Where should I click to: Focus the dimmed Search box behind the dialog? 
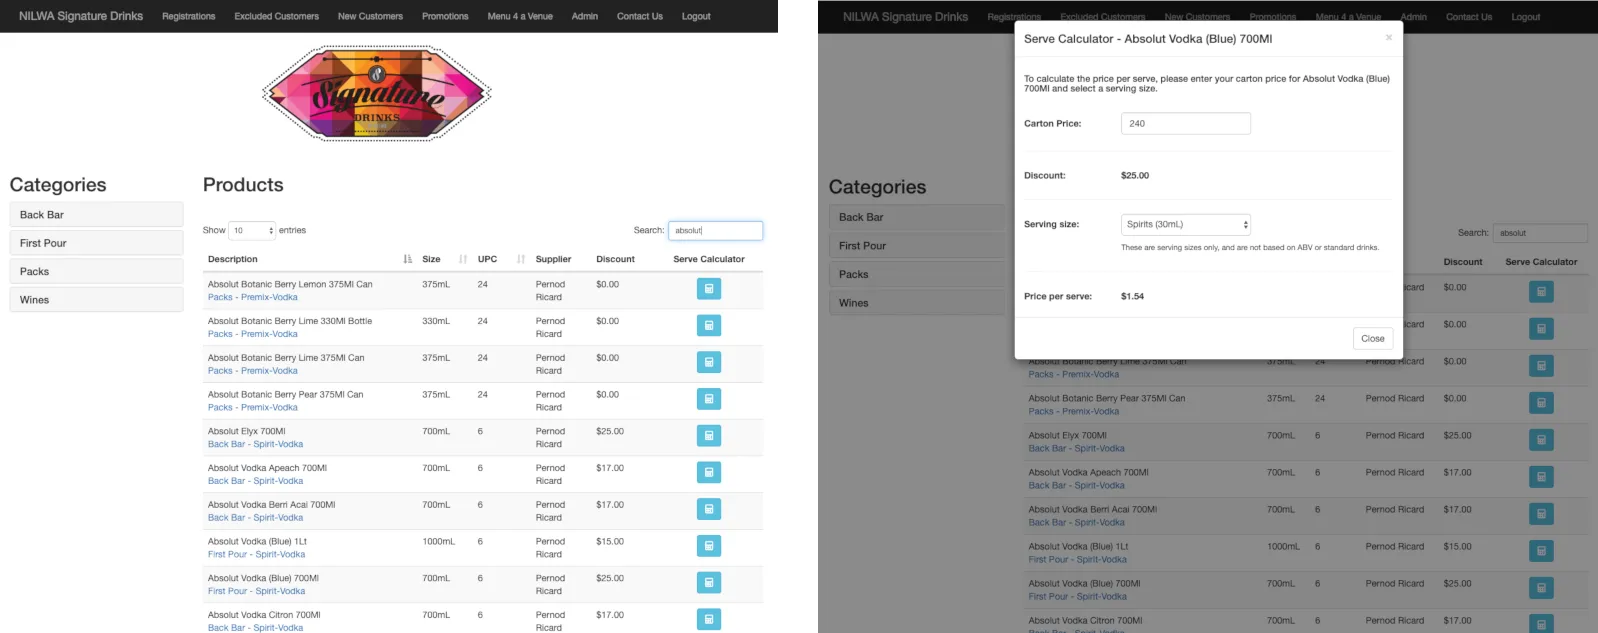click(x=1540, y=233)
